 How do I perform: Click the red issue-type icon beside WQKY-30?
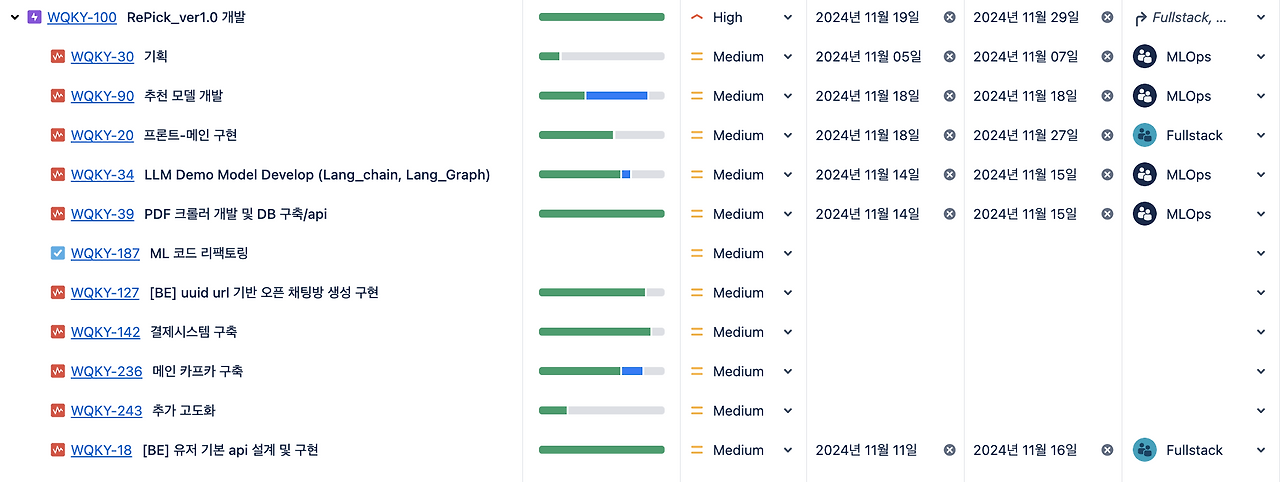pyautogui.click(x=58, y=57)
